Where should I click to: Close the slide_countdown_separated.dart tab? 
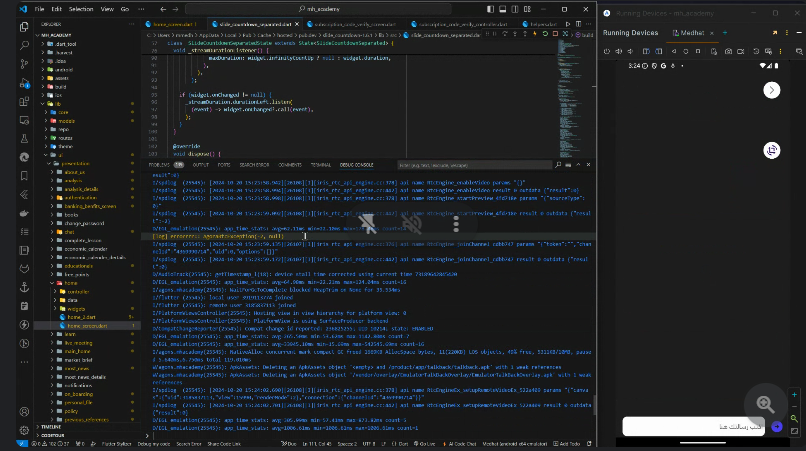pos(297,24)
